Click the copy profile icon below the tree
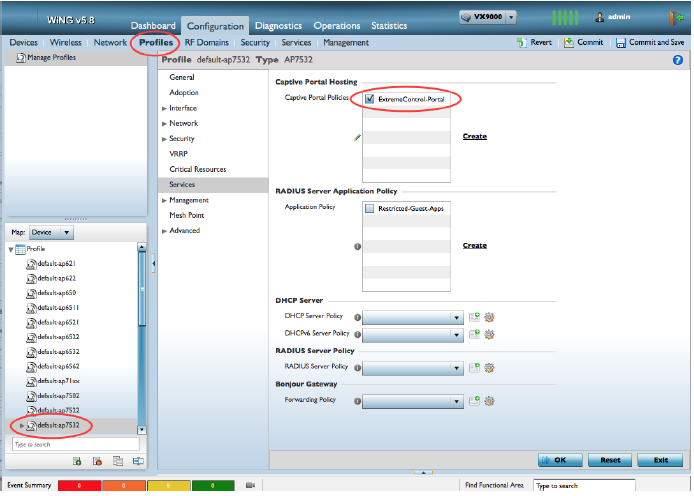 point(118,461)
